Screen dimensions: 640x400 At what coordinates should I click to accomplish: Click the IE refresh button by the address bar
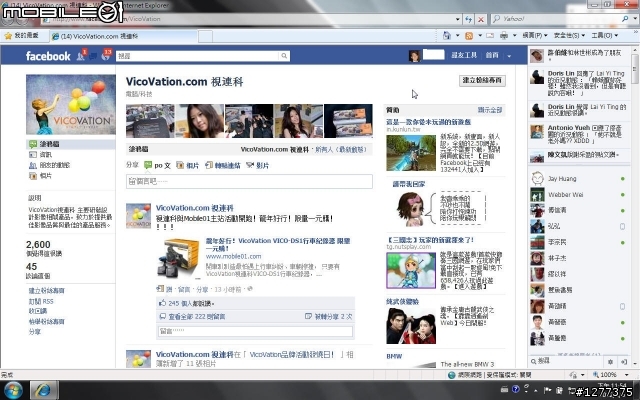[469, 19]
